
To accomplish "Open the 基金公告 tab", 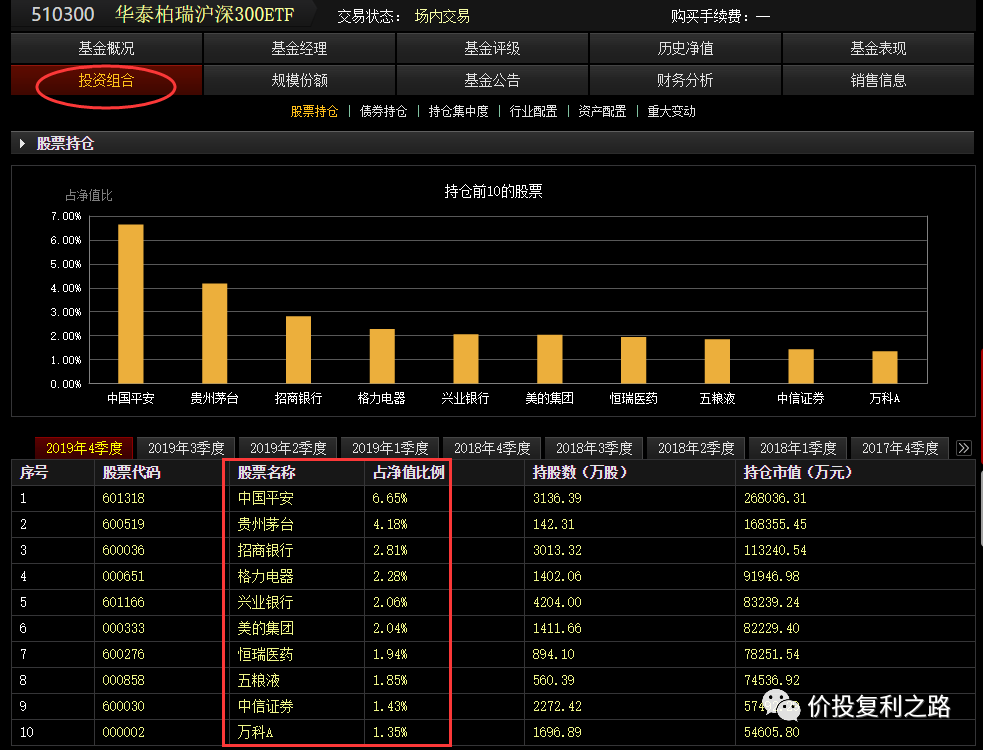I will pos(492,80).
